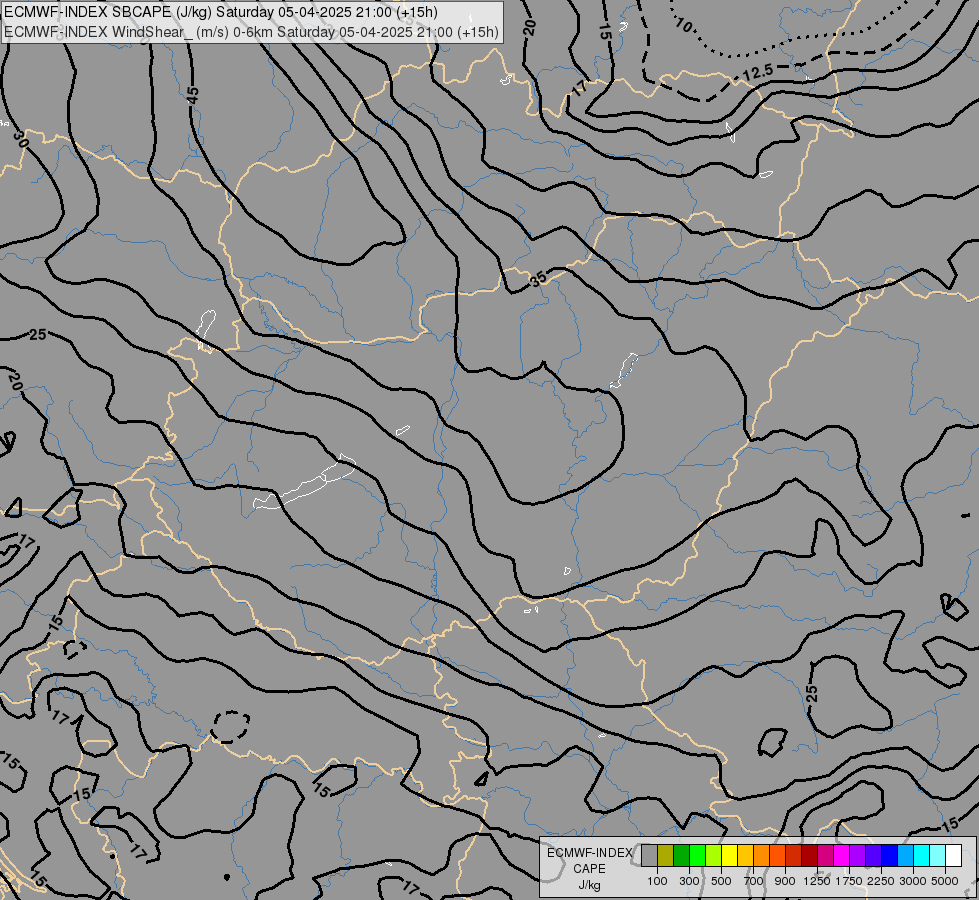979x900 pixels.
Task: Click the 45 wind shear contour label
Action: [x=192, y=95]
